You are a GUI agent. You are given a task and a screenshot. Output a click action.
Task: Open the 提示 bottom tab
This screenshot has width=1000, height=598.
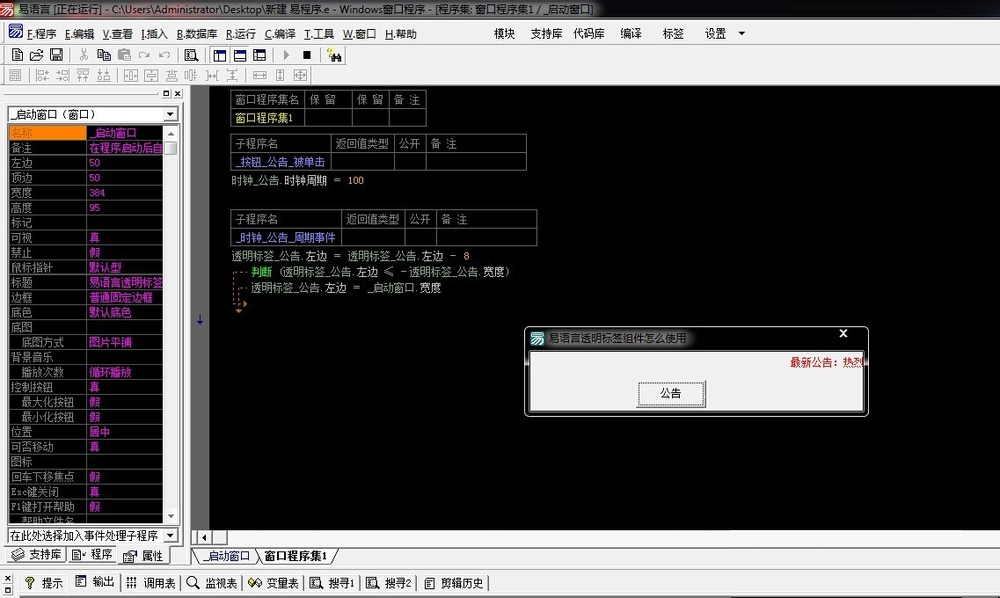44,583
